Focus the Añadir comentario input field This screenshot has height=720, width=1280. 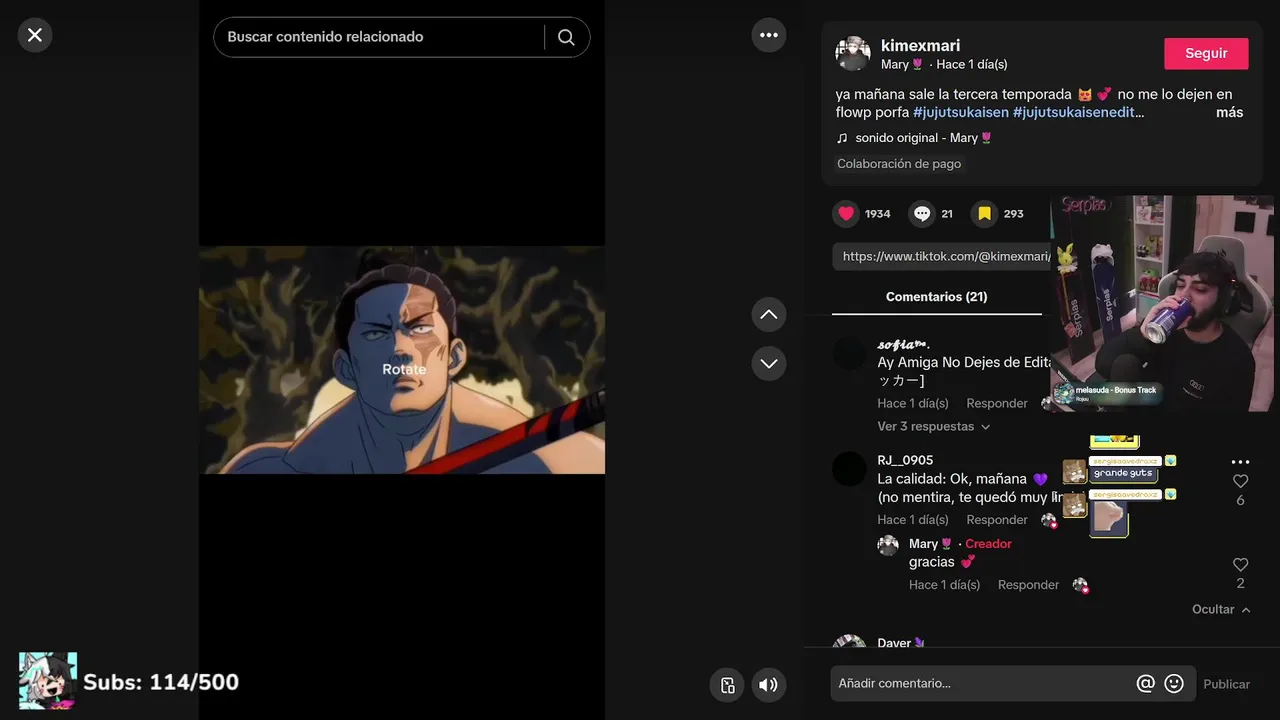(982, 684)
